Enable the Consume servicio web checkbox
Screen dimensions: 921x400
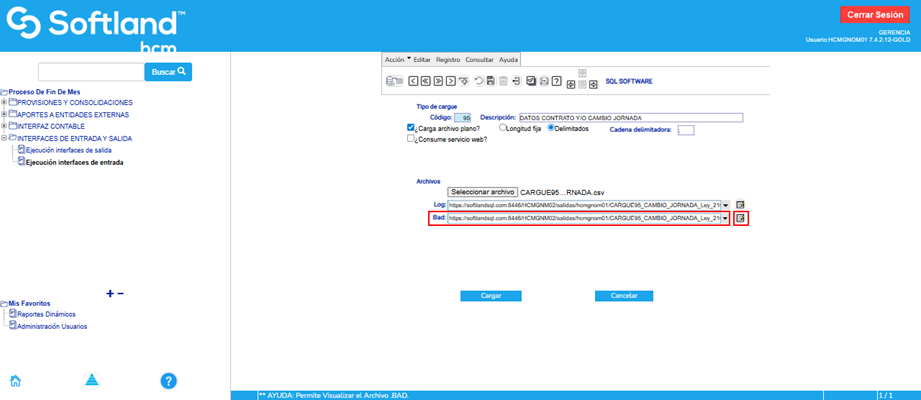click(x=411, y=140)
